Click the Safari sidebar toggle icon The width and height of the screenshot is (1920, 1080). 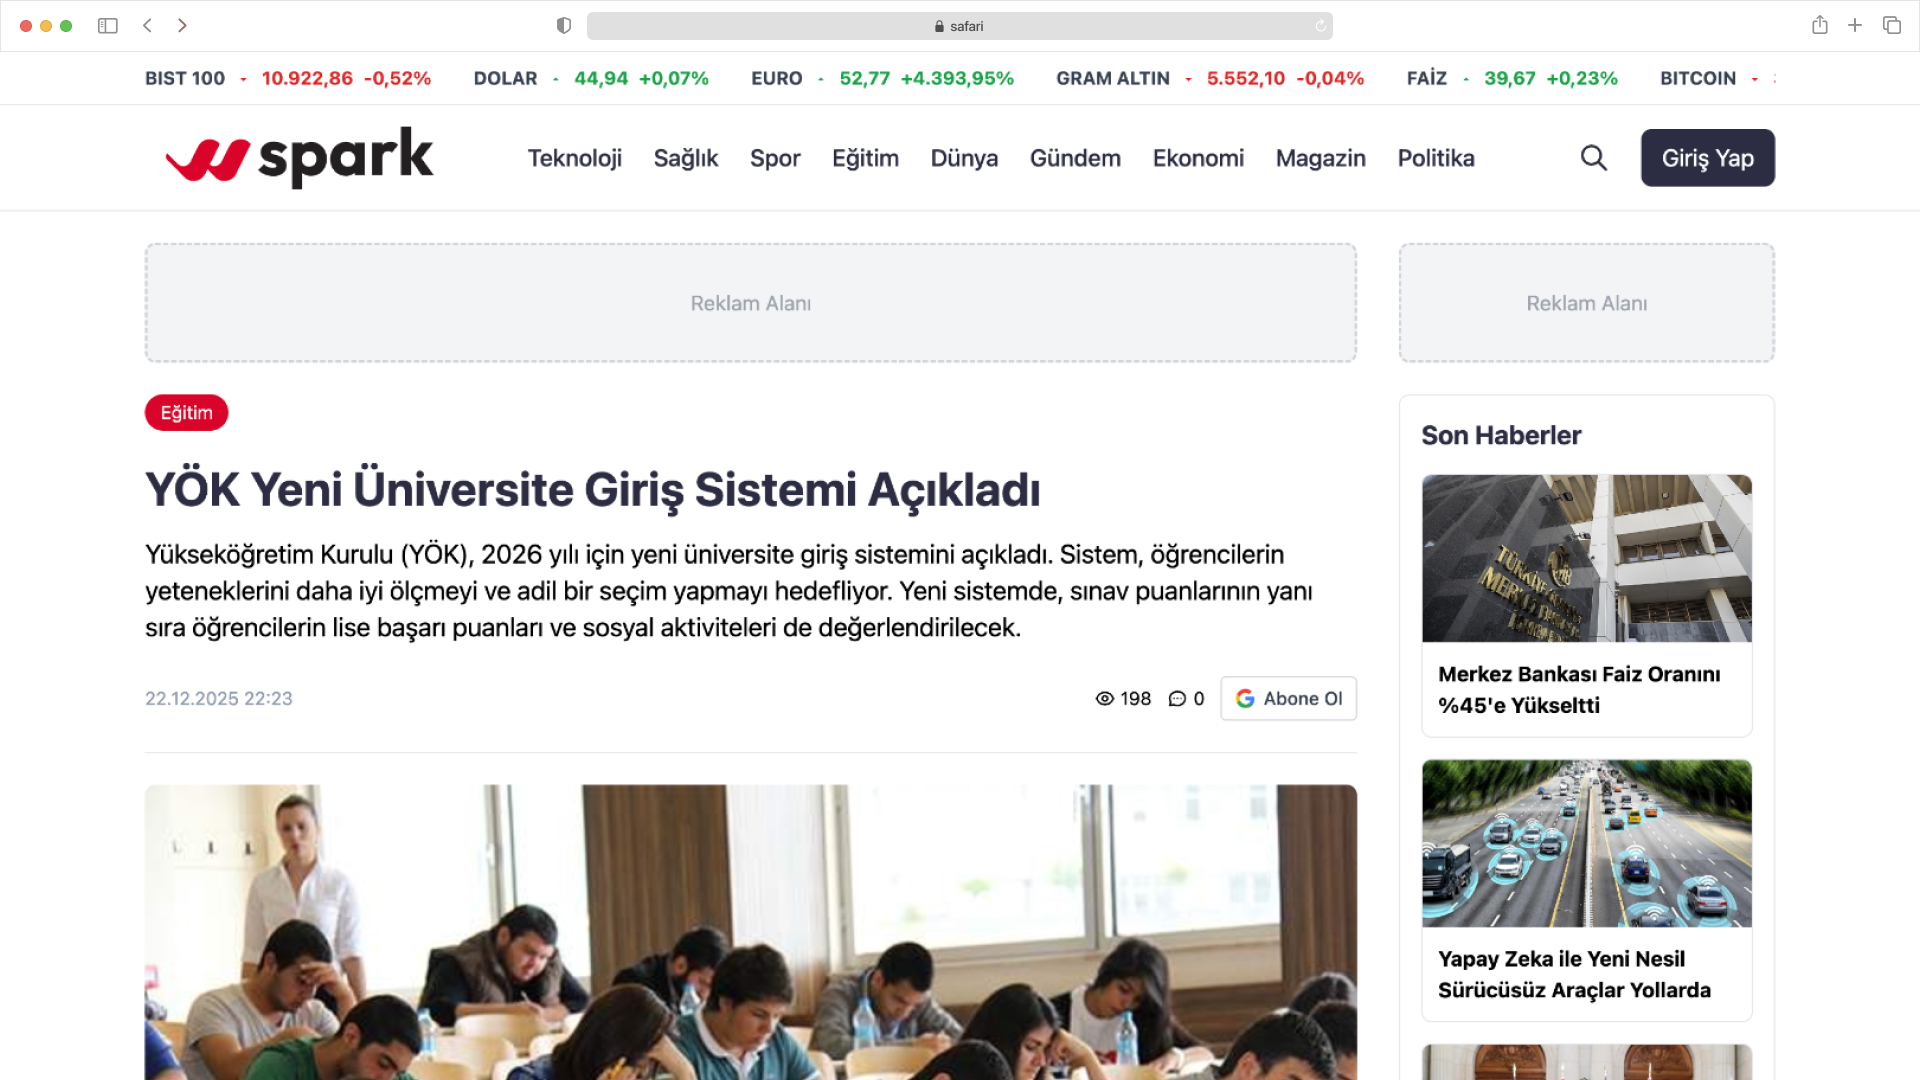[x=108, y=26]
